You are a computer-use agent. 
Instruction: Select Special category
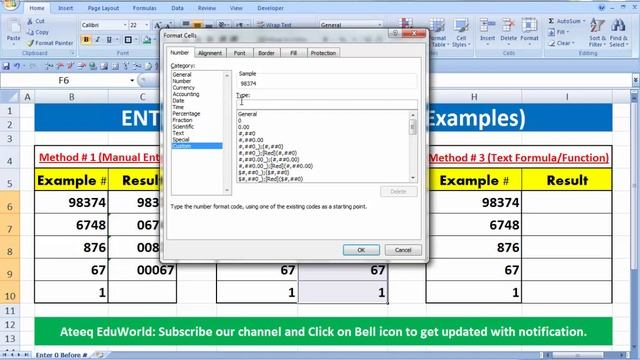(181, 140)
